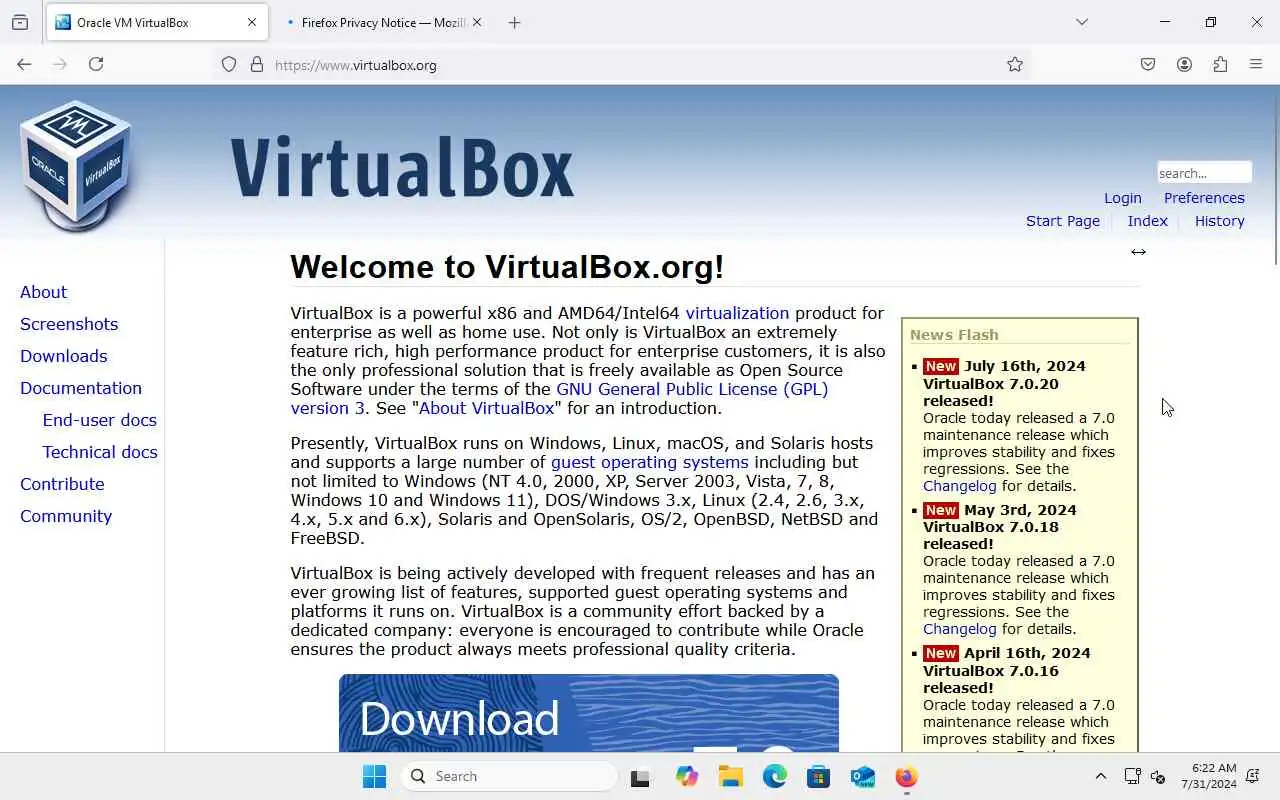
Task: Open Changelog link for 7.0.18 release
Action: [x=959, y=629]
